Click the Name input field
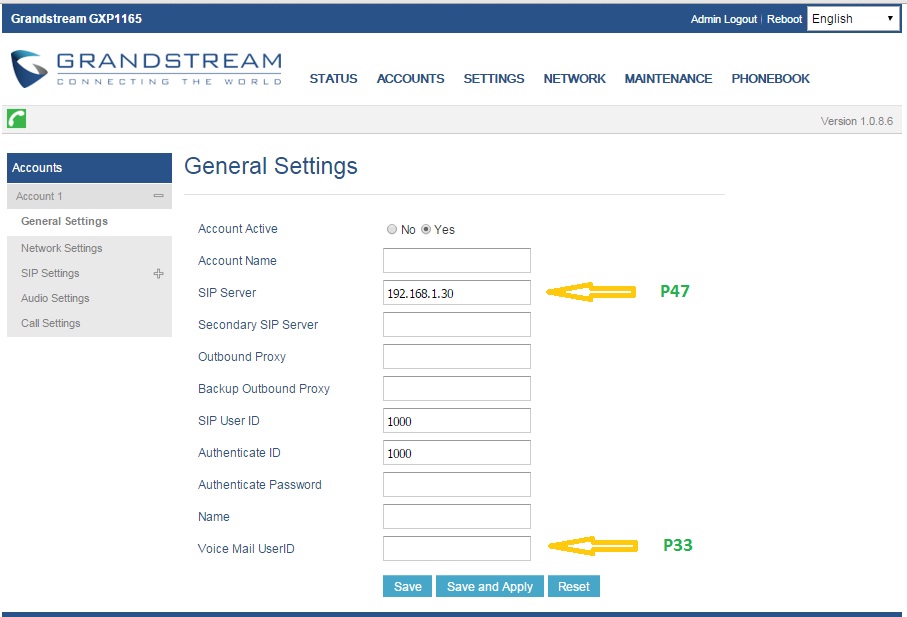Screen dimensions: 907x617 (x=456, y=516)
